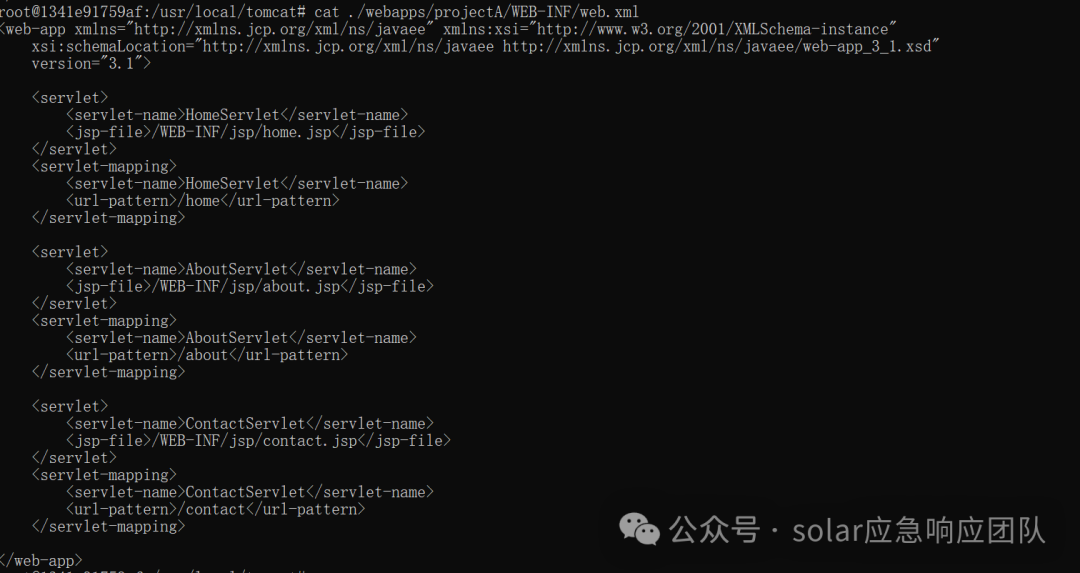Image resolution: width=1080 pixels, height=573 pixels.
Task: Click the solar应急响应团队 watermark text
Action: click(919, 530)
